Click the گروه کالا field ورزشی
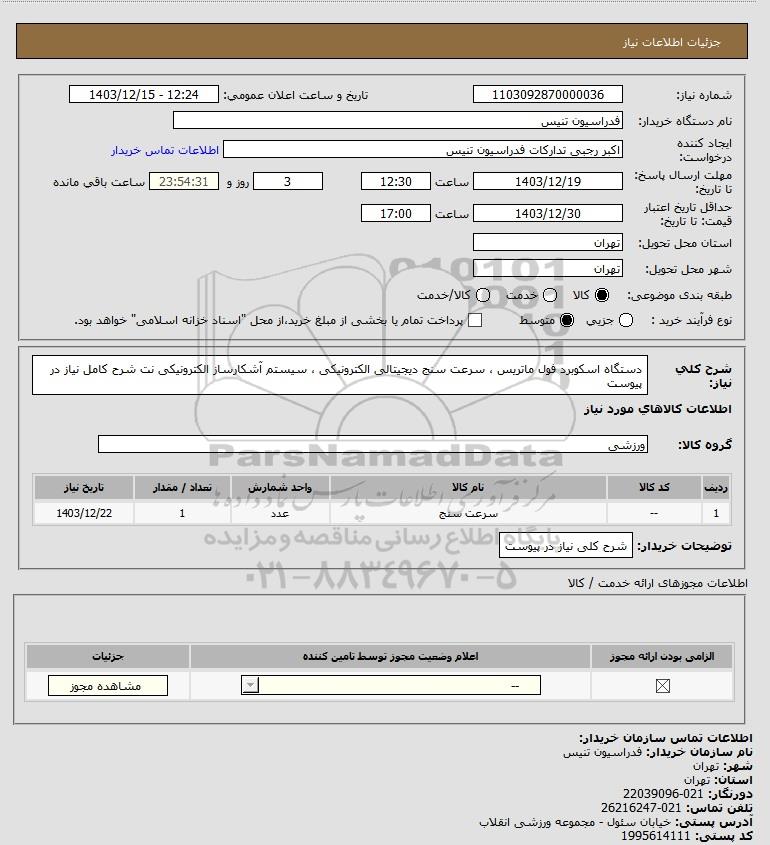Image resolution: width=770 pixels, height=845 pixels. click(373, 444)
